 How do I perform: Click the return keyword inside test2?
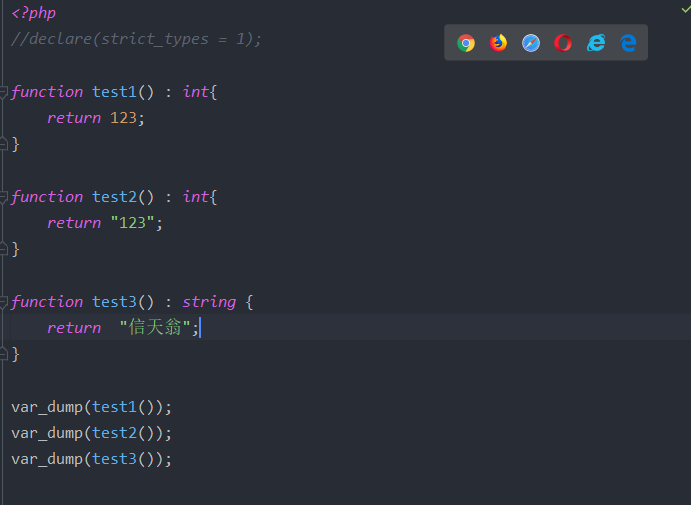[x=74, y=223]
